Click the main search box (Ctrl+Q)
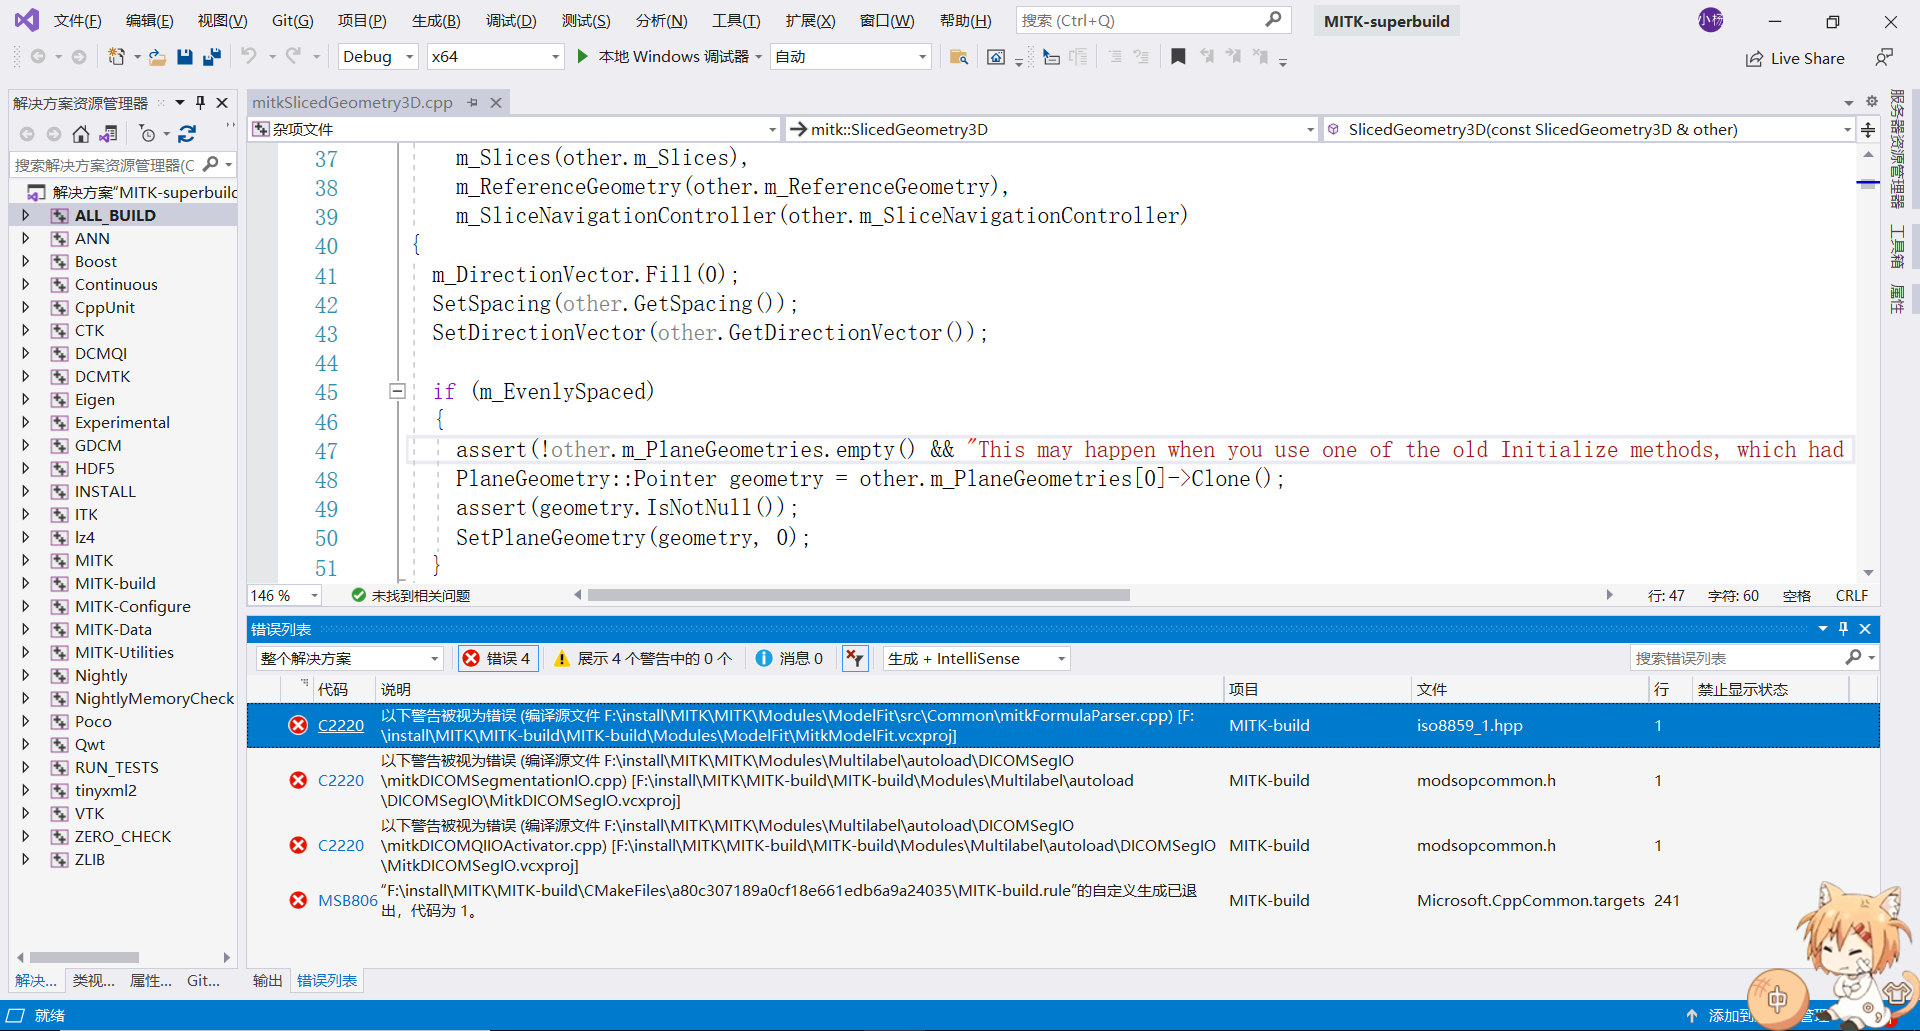Screen dimensions: 1920x1031 pos(1153,20)
